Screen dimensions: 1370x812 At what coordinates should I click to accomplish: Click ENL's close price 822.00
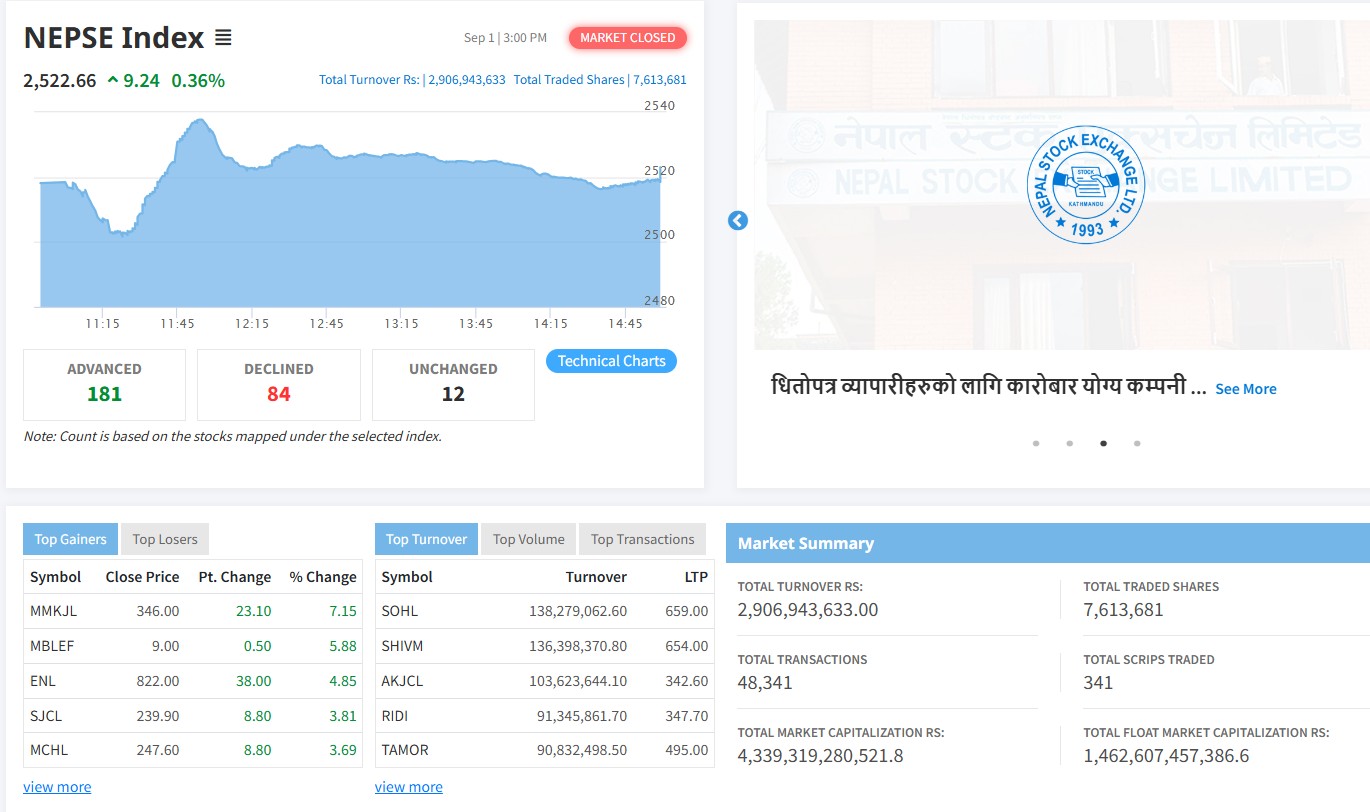(x=158, y=681)
